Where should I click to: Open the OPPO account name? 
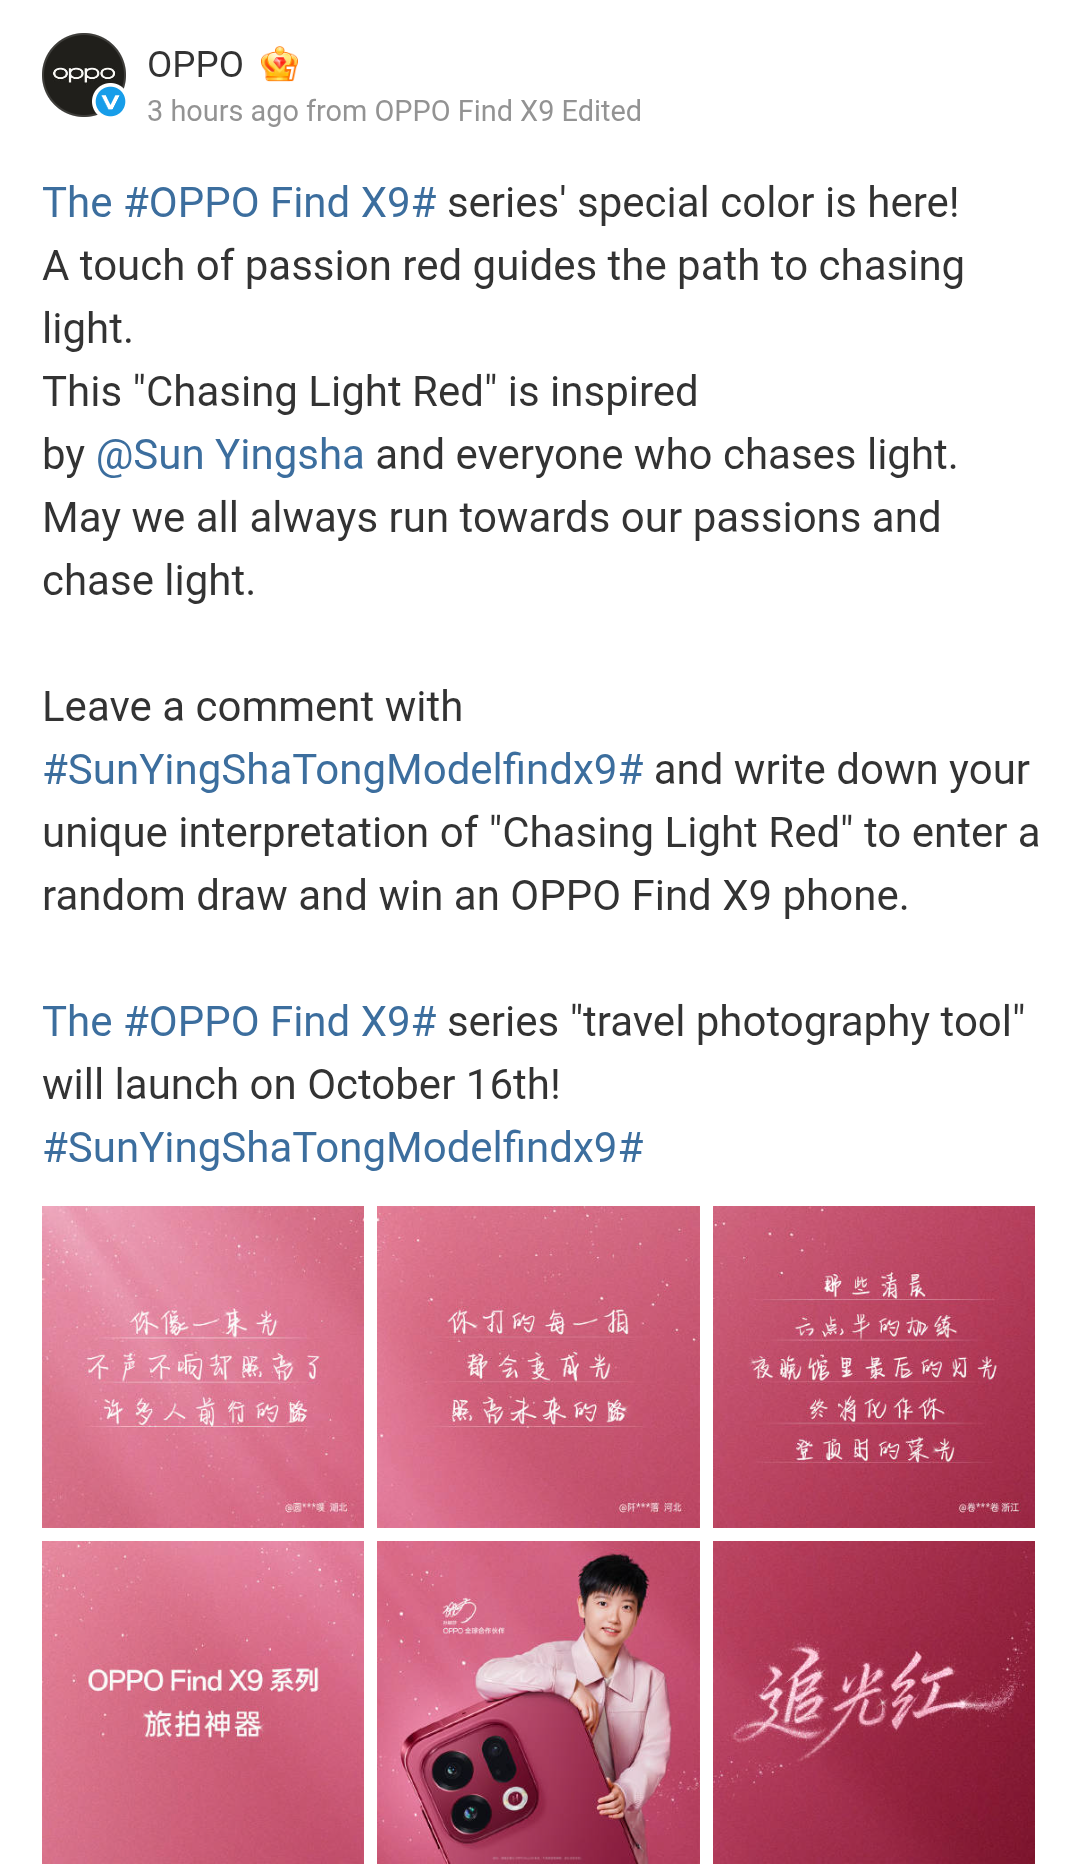pyautogui.click(x=195, y=65)
